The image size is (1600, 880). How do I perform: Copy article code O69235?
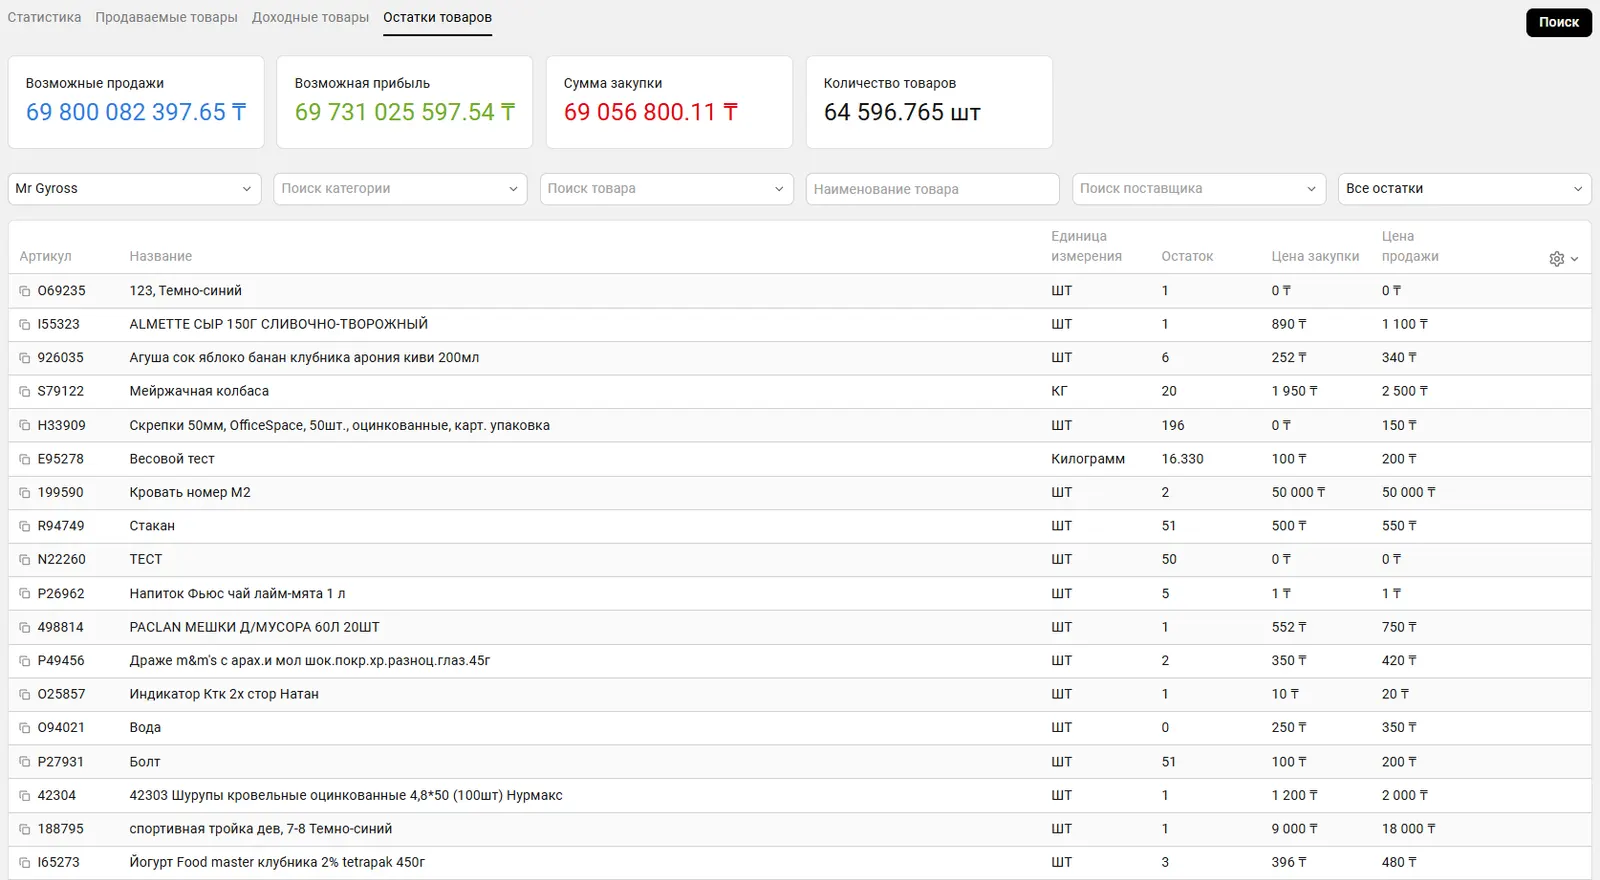[x=25, y=291]
